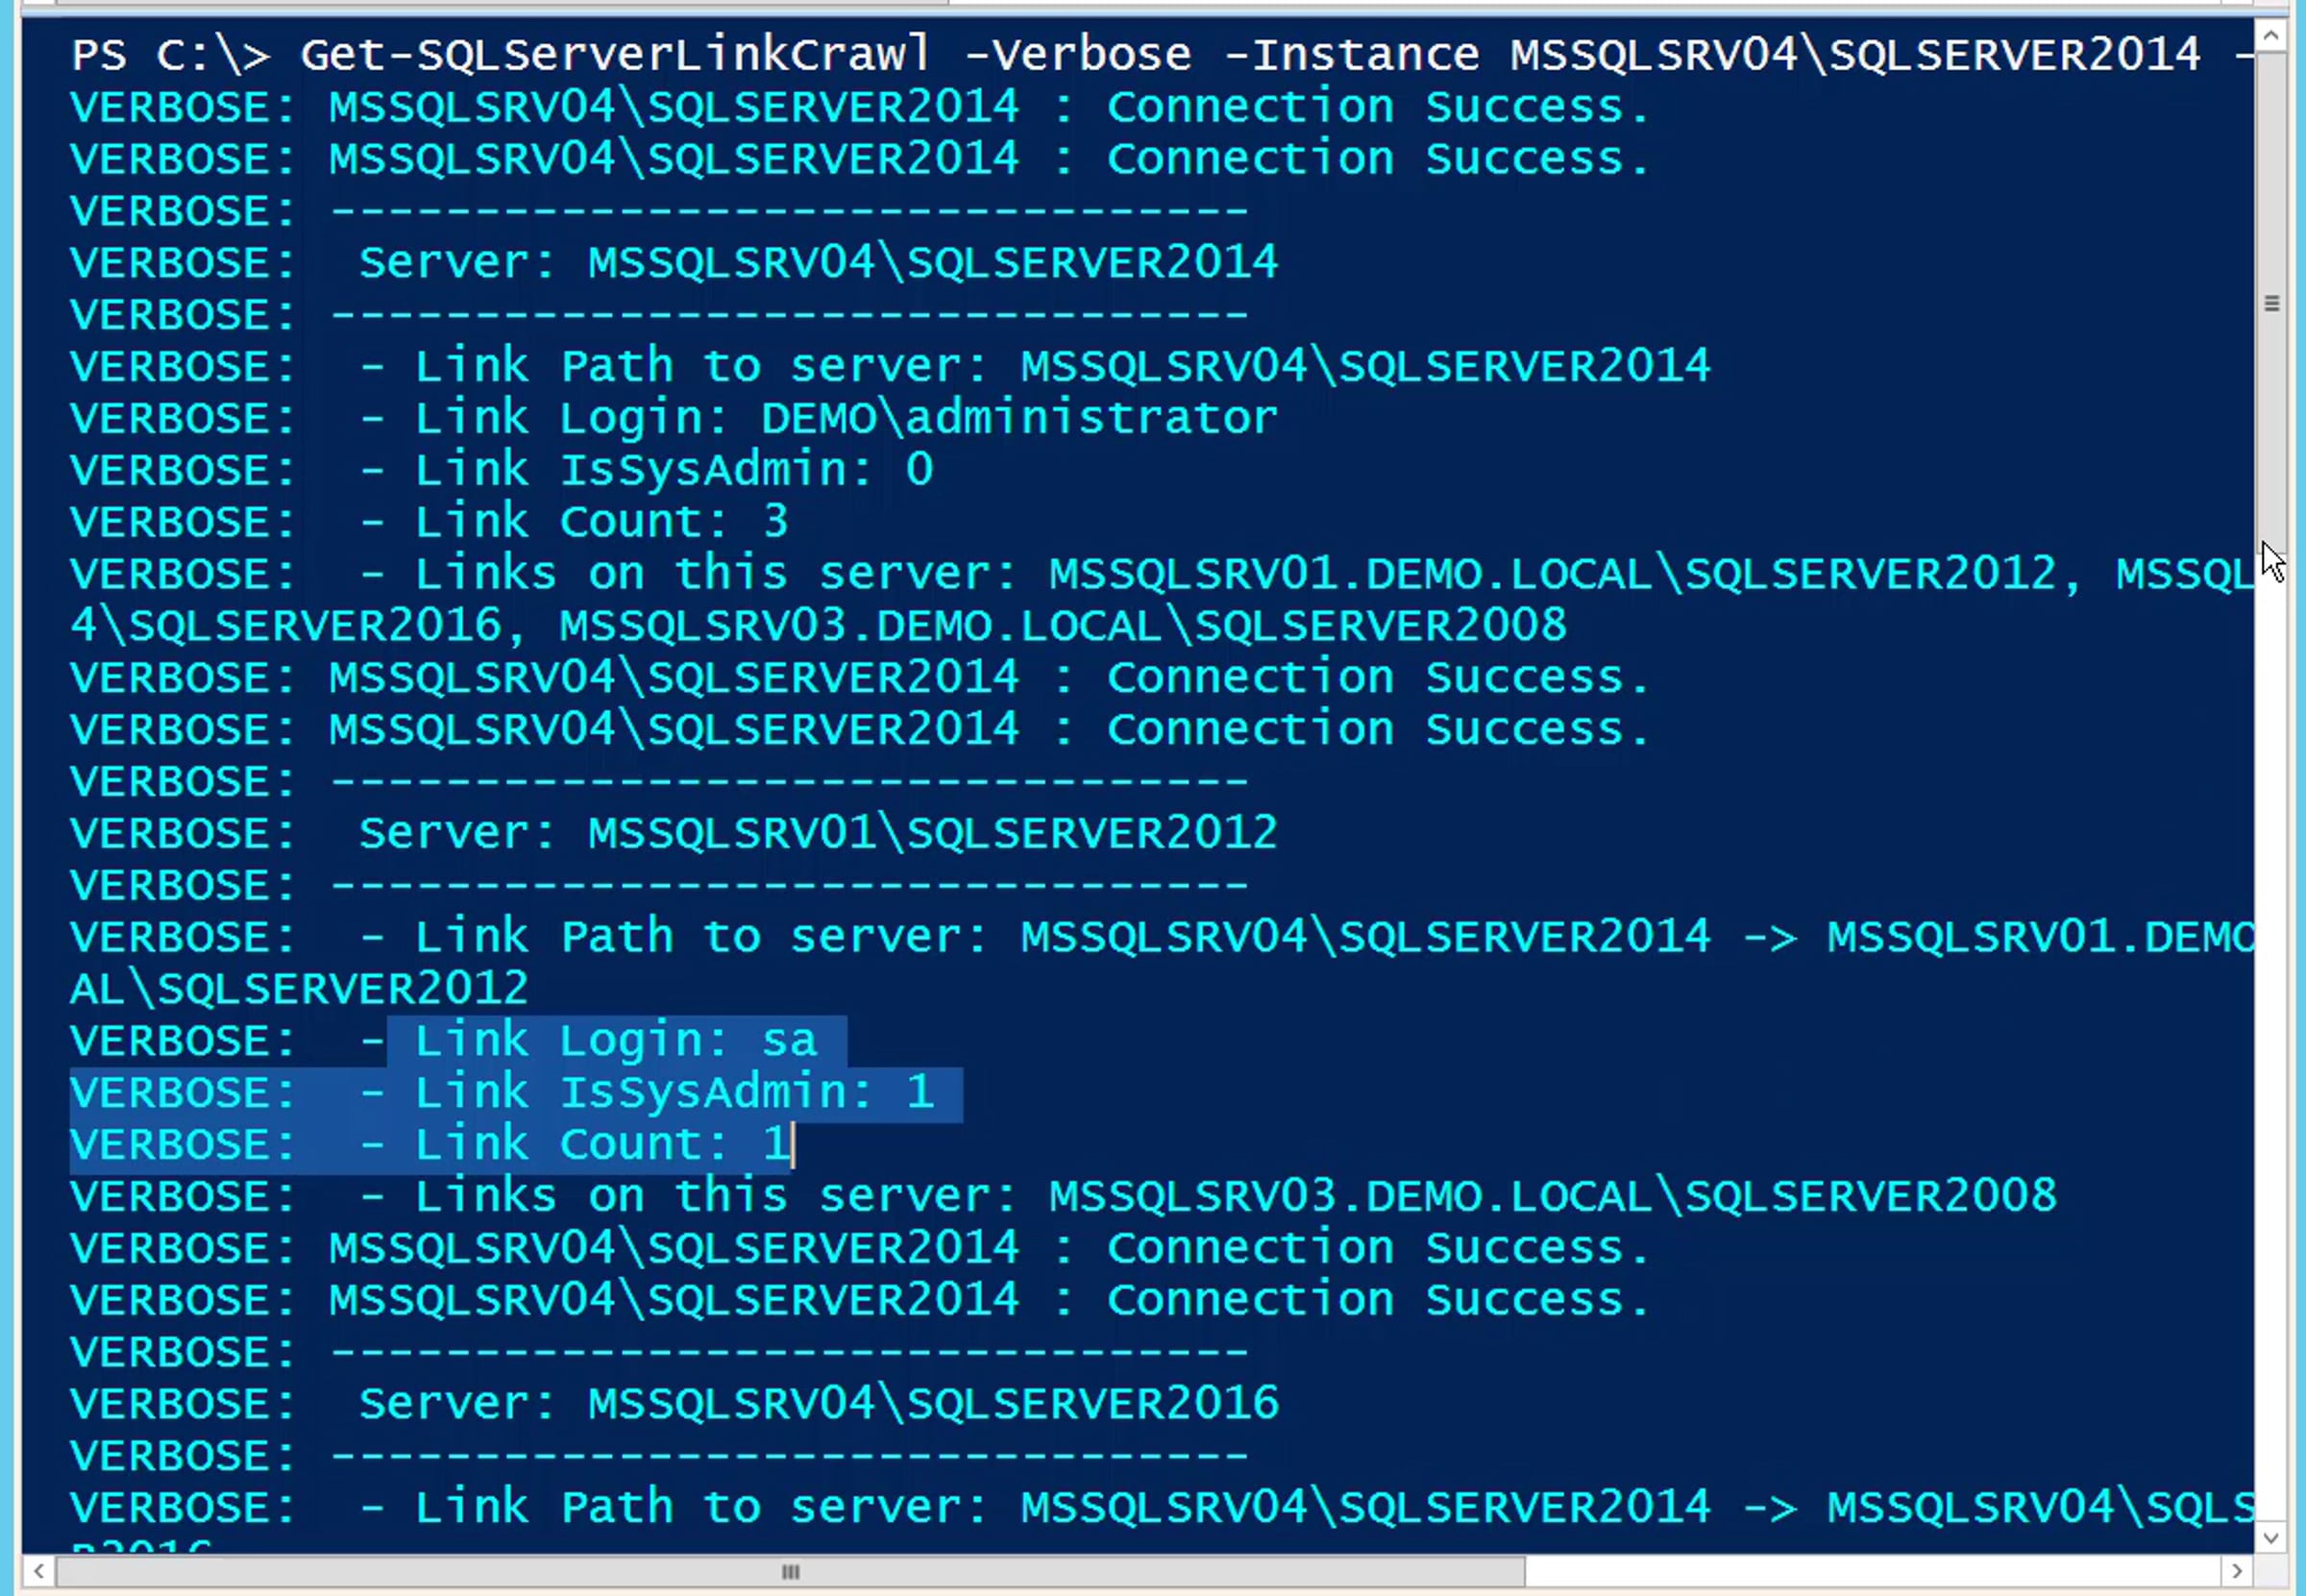Click the horizontal scrollbar left arrow

click(38, 1571)
